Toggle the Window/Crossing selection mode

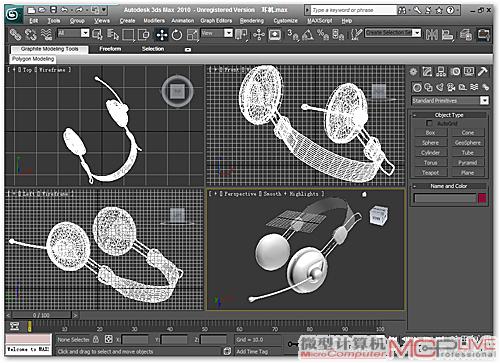tap(144, 34)
